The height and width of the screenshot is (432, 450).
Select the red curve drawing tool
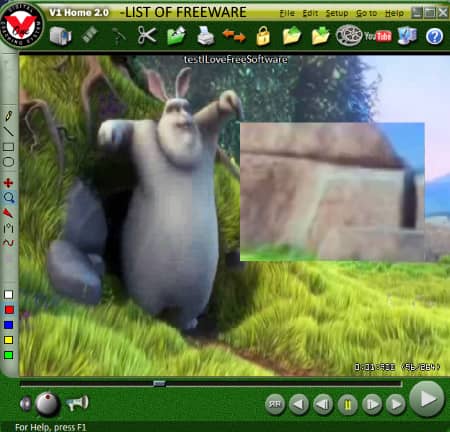click(8, 243)
